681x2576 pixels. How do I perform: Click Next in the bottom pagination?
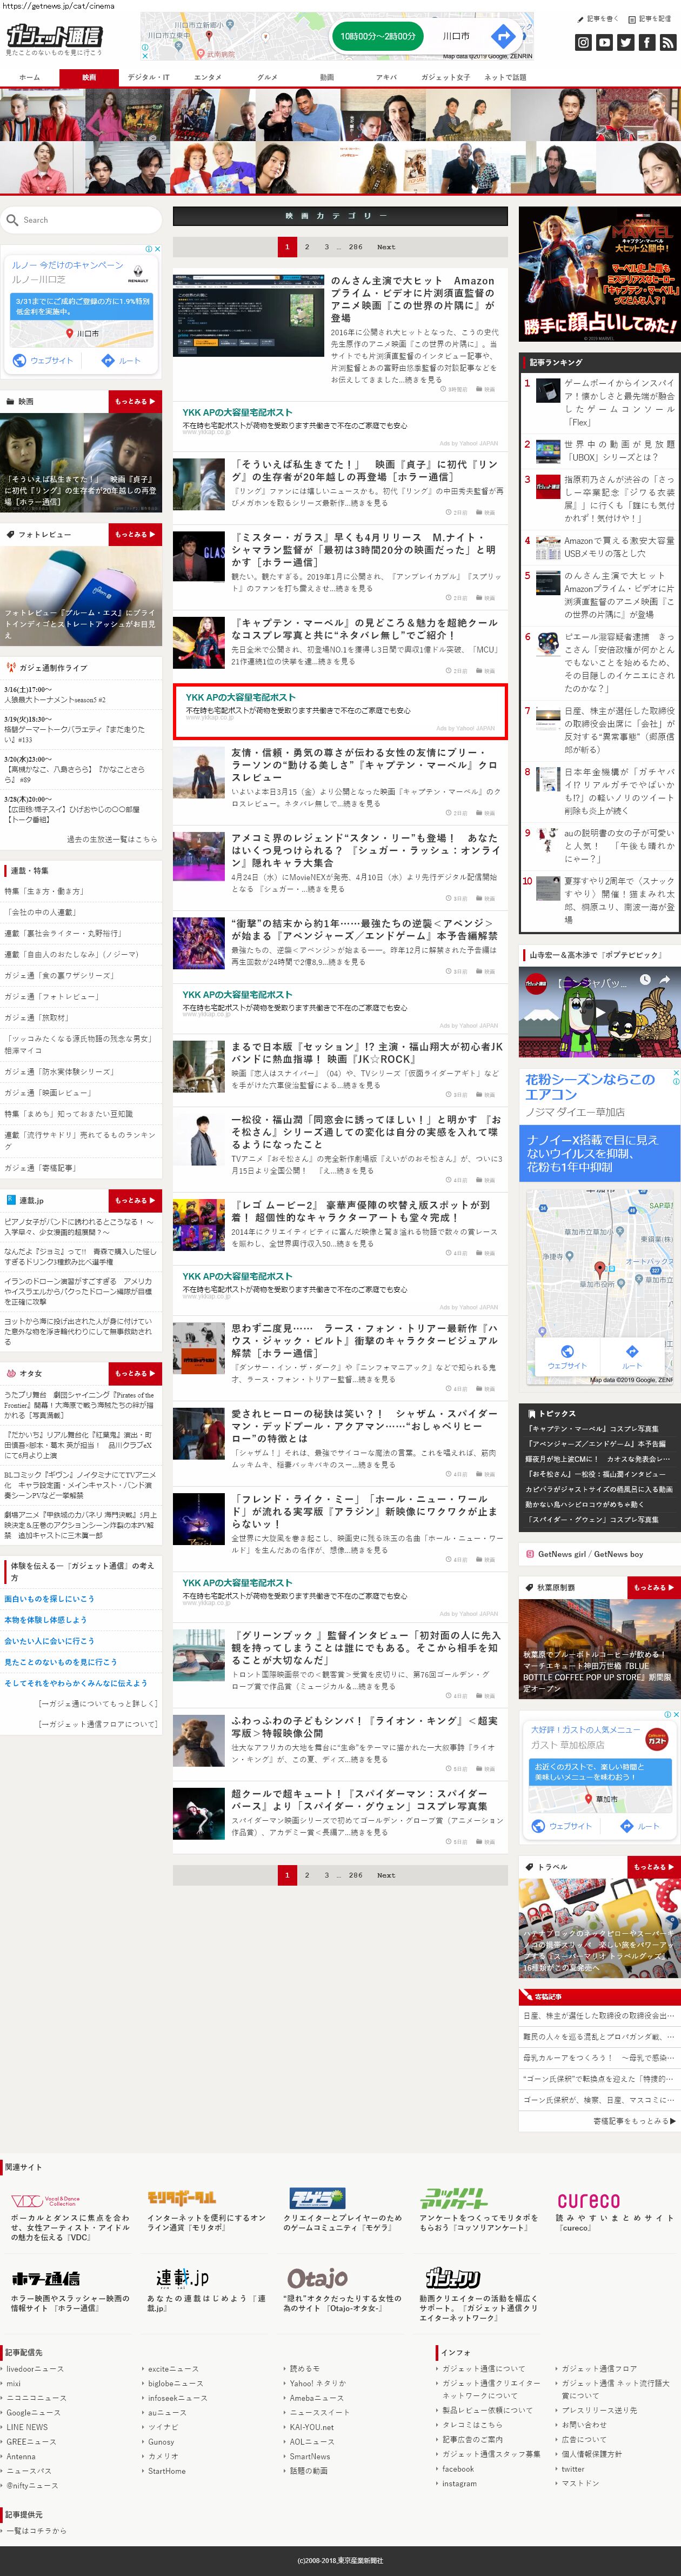[x=386, y=1875]
